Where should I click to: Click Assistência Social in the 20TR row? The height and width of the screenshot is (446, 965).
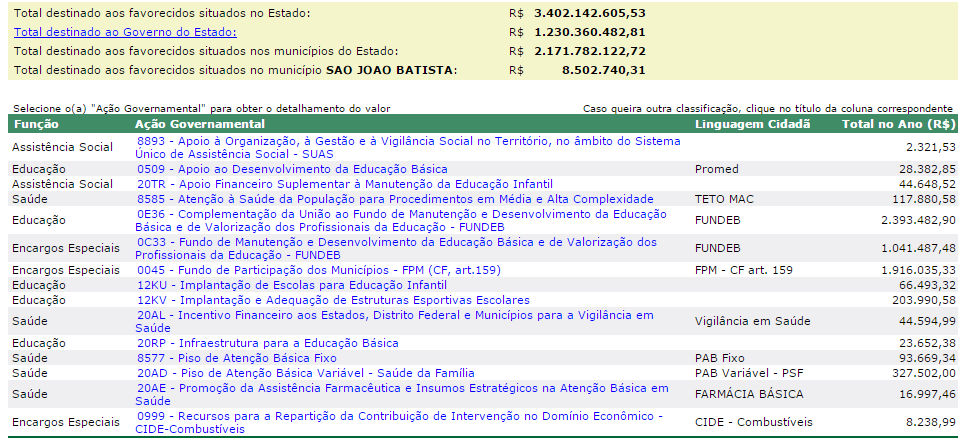click(x=62, y=184)
